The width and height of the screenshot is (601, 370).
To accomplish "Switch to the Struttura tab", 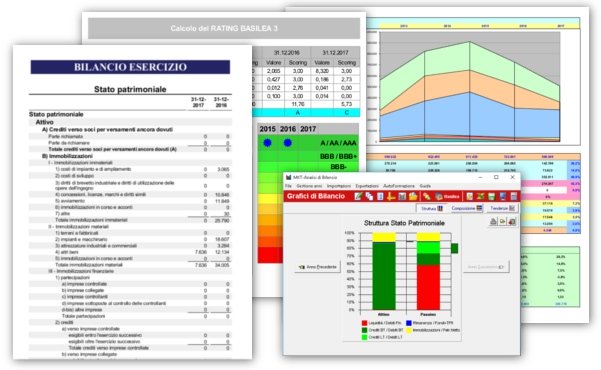I will 432,208.
